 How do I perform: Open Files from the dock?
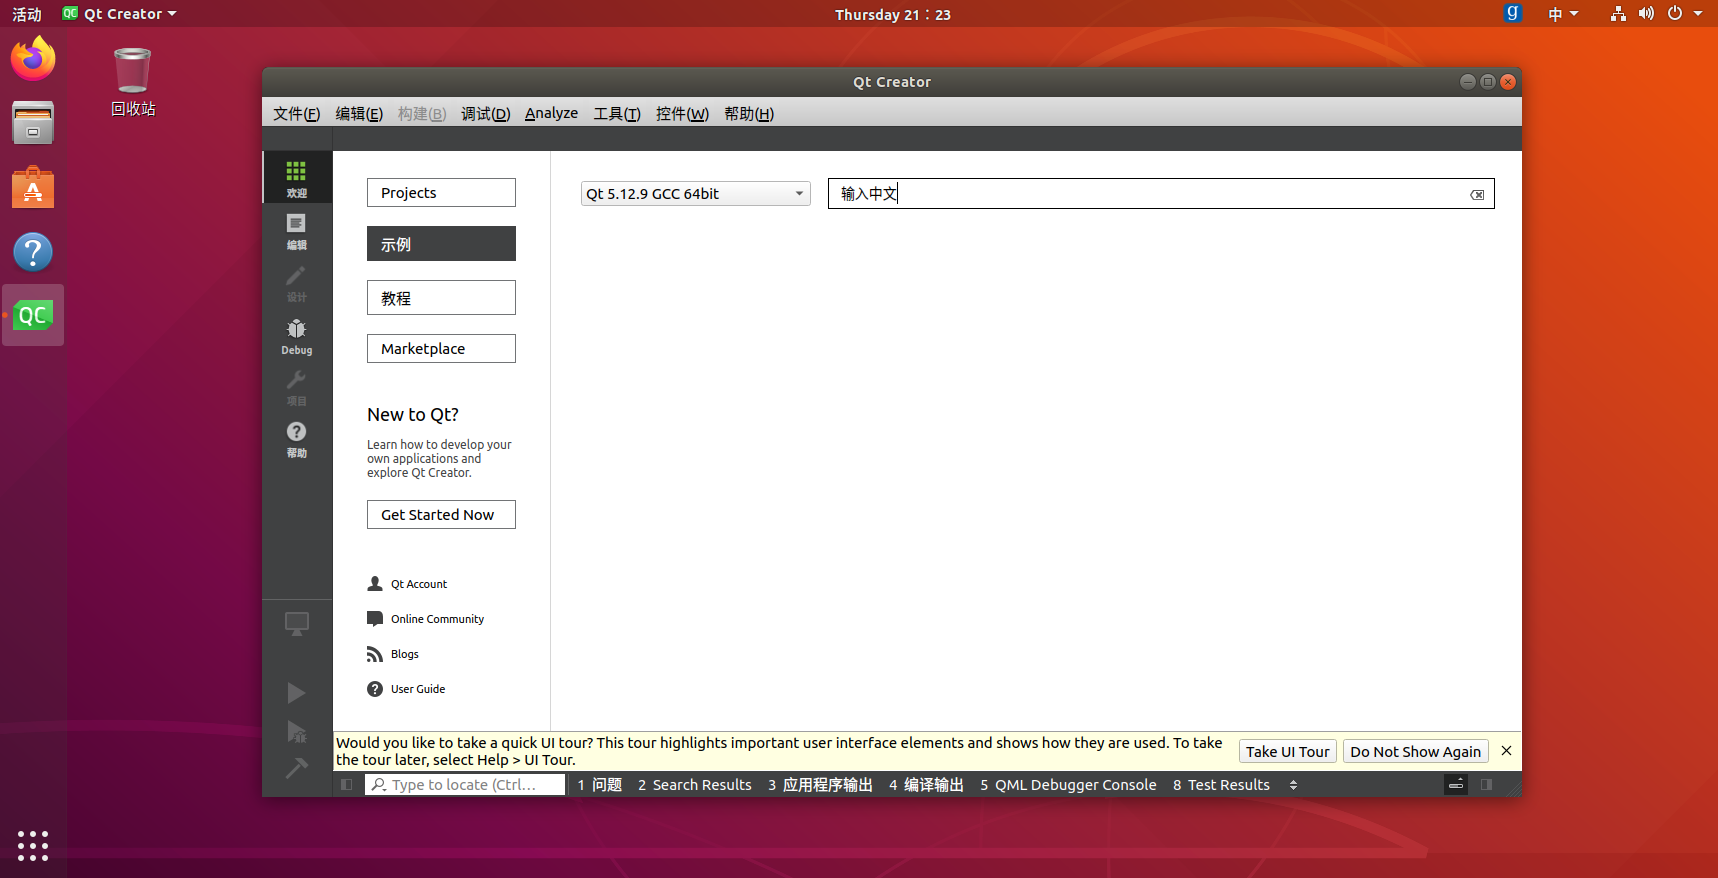point(33,123)
